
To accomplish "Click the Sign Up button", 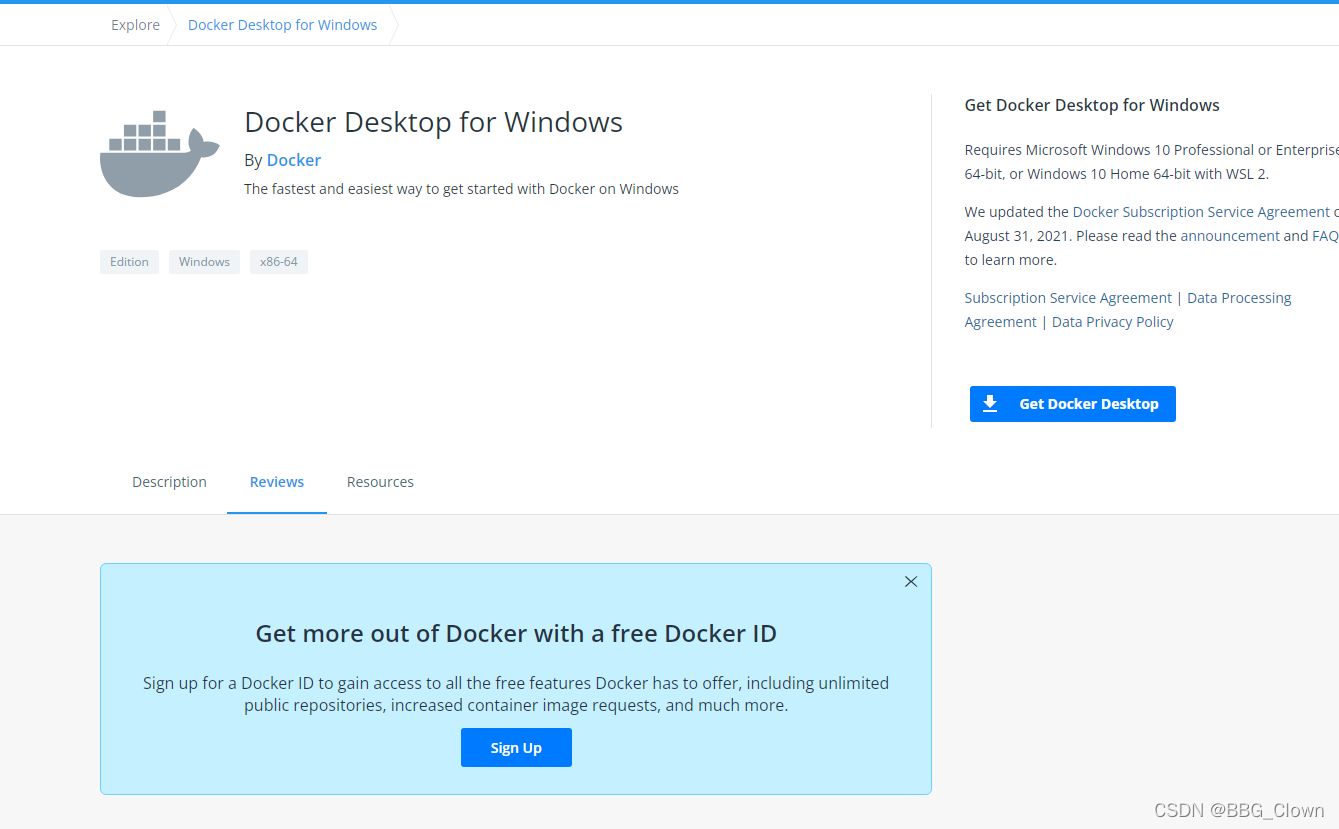I will point(516,748).
